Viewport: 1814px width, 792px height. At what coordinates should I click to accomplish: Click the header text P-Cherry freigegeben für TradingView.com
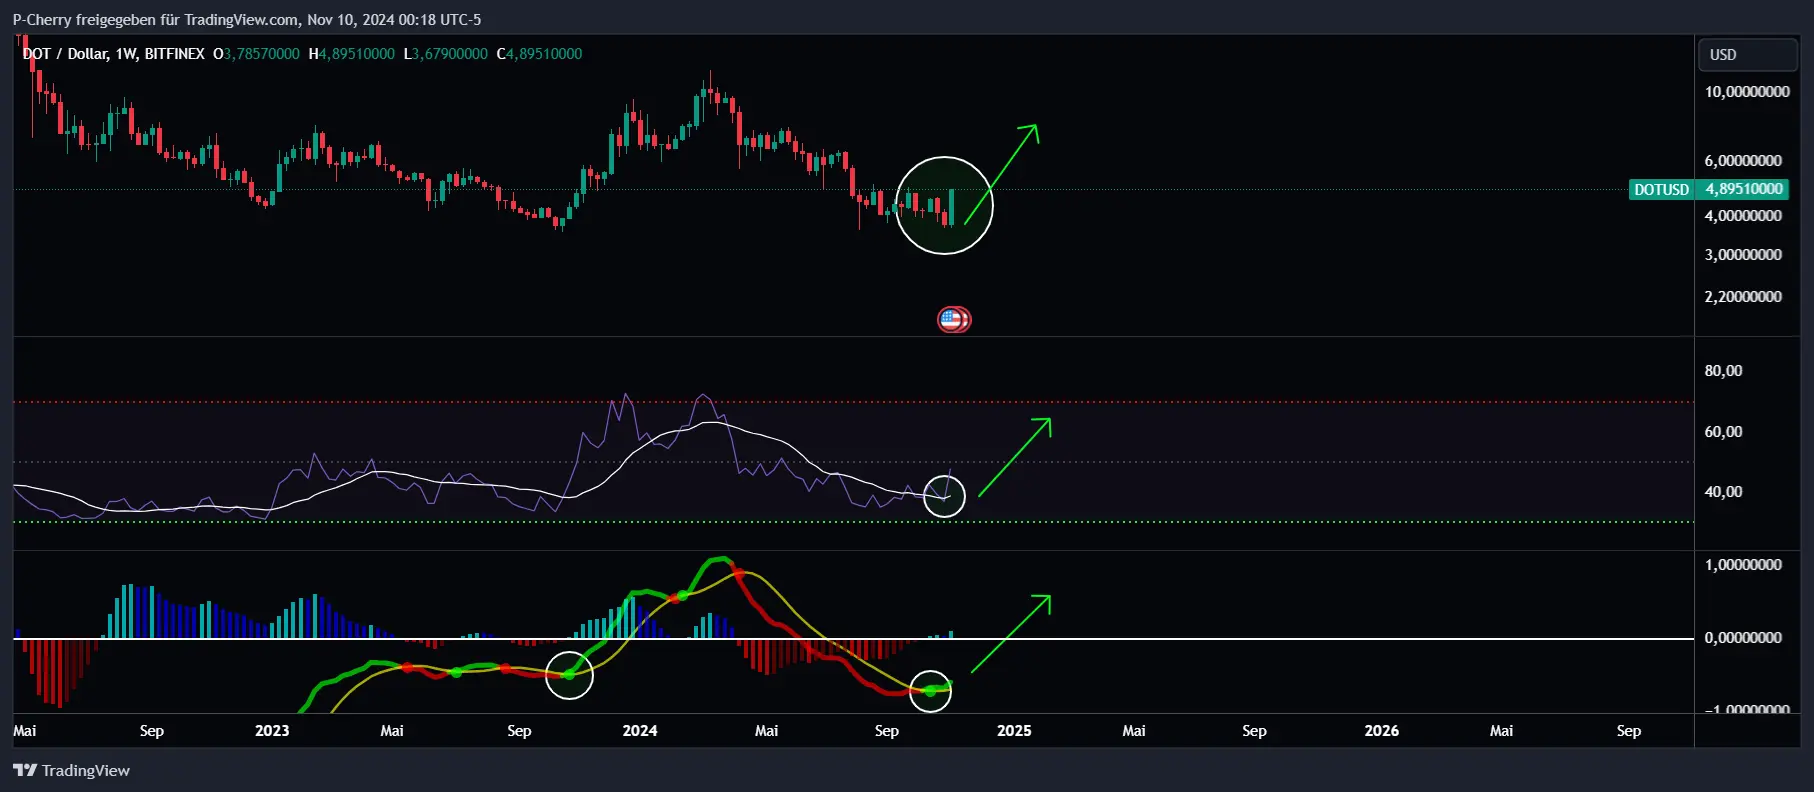click(x=155, y=19)
